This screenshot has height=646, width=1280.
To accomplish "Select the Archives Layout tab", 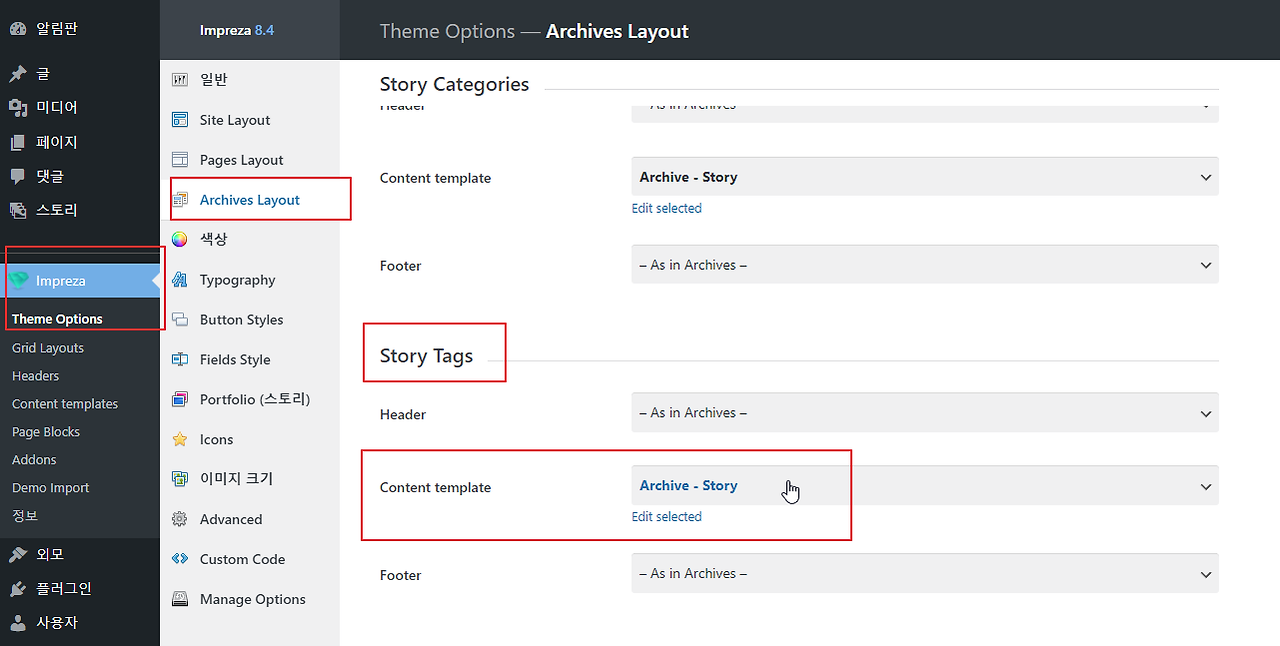I will click(249, 200).
